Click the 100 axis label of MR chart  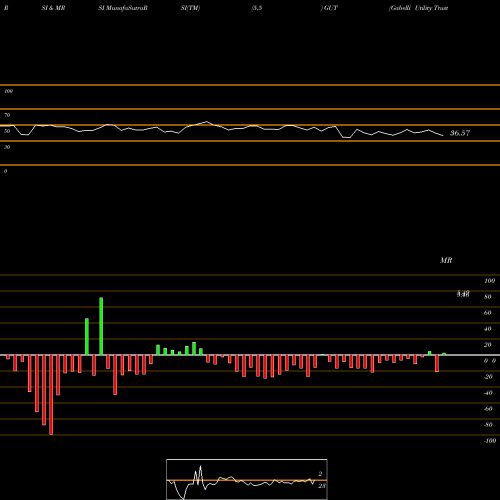coord(489,281)
